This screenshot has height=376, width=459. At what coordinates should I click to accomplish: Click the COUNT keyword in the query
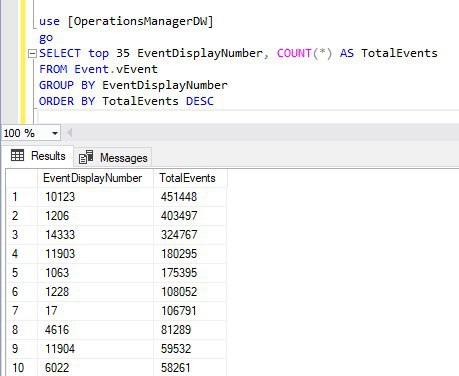click(x=294, y=53)
